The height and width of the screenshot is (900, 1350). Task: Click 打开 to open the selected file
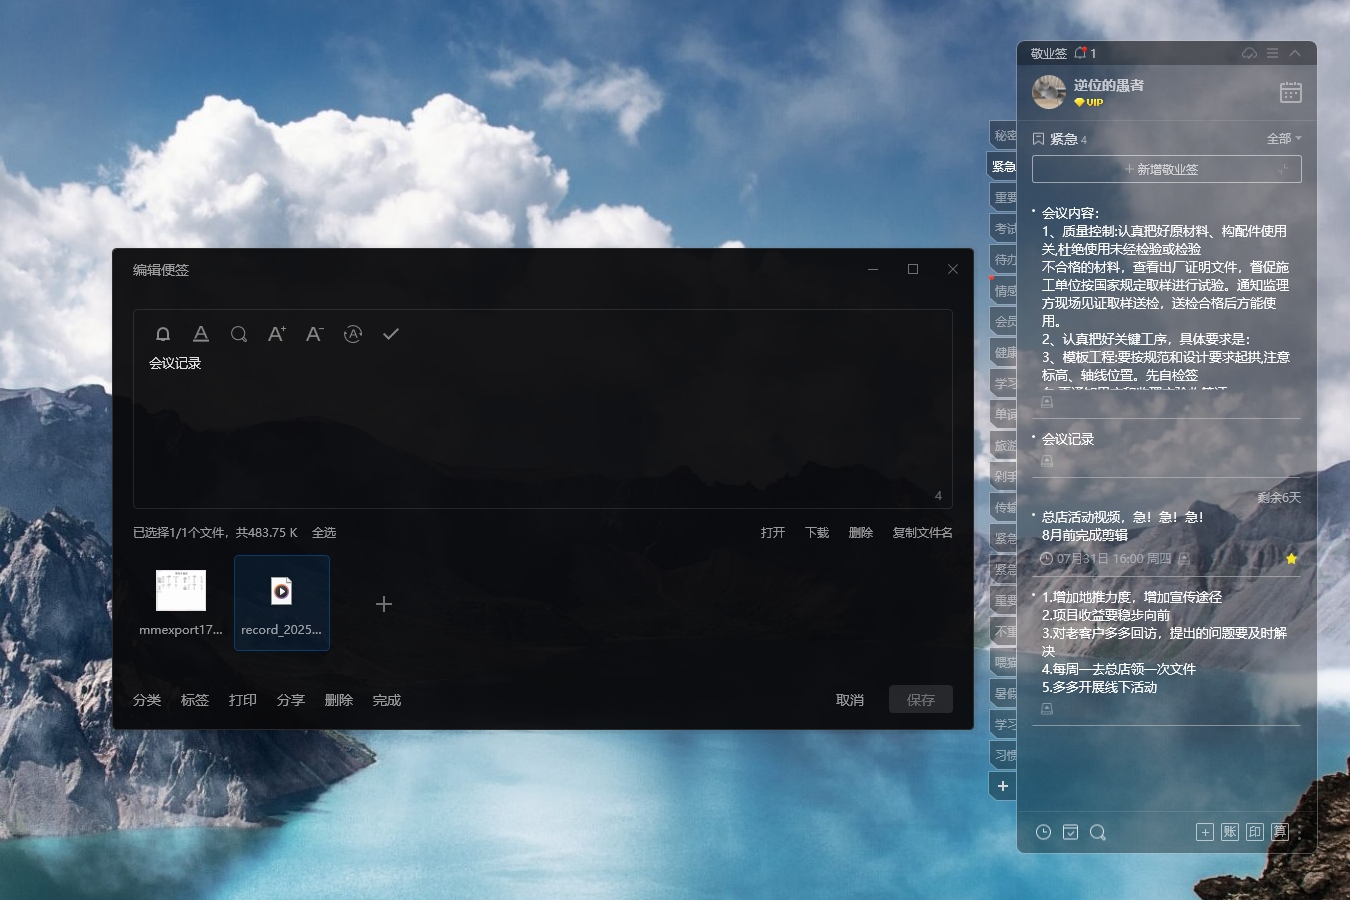tap(773, 533)
